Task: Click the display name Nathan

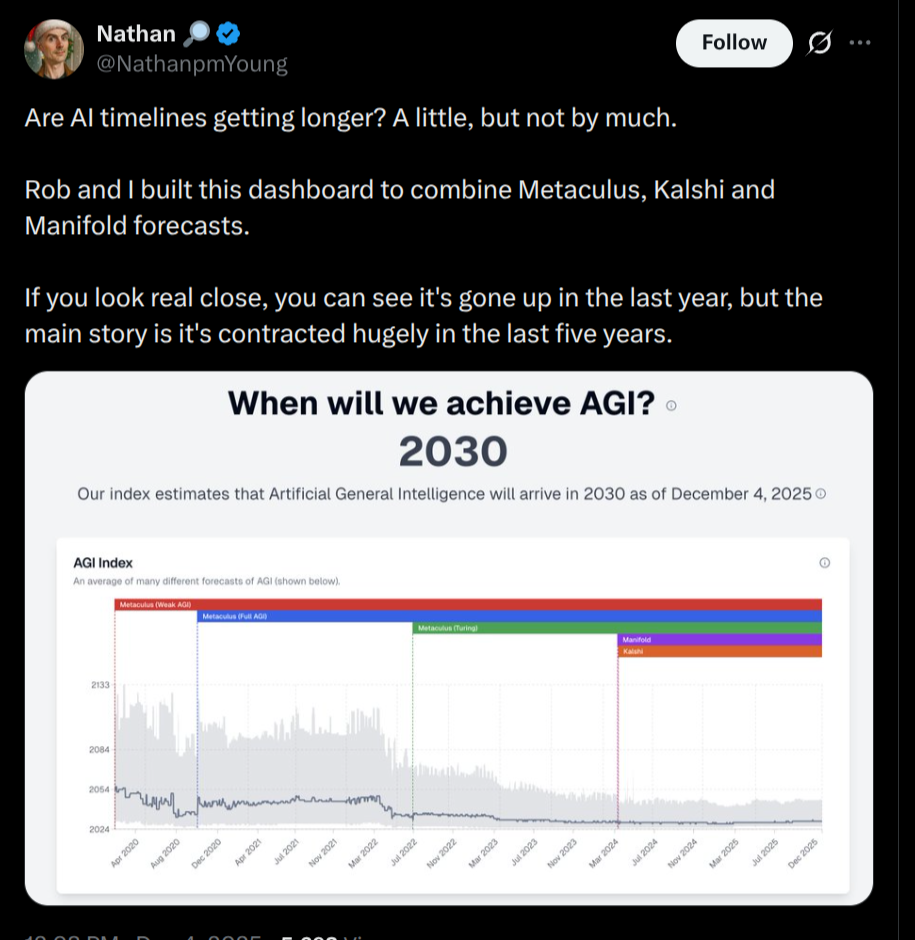Action: pyautogui.click(x=135, y=34)
